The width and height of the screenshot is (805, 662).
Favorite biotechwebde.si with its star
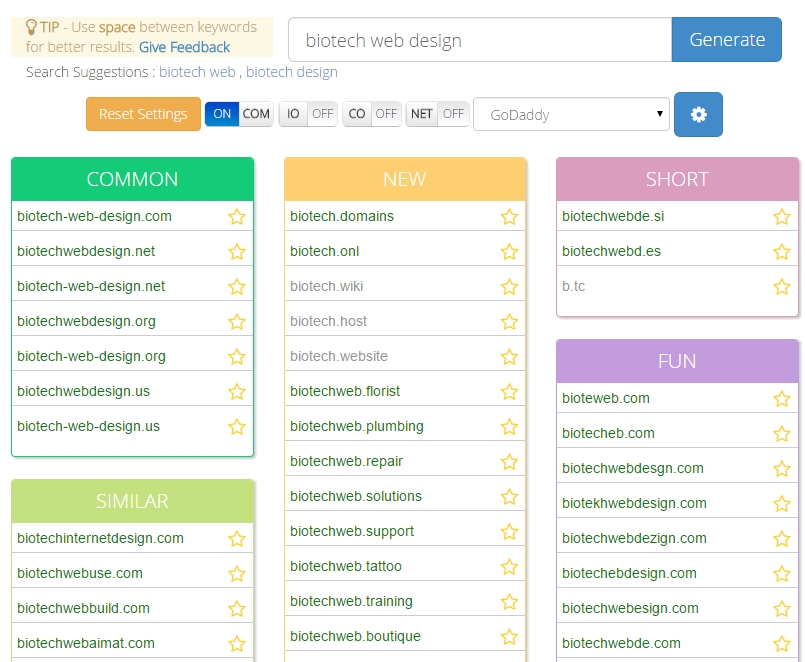782,217
